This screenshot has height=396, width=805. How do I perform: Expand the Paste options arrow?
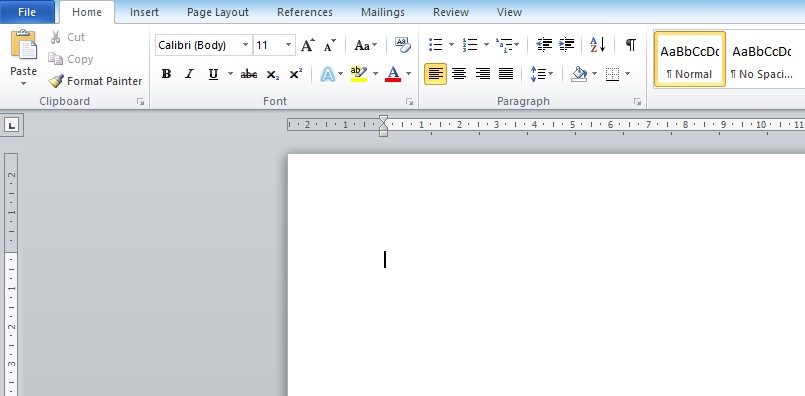point(24,83)
